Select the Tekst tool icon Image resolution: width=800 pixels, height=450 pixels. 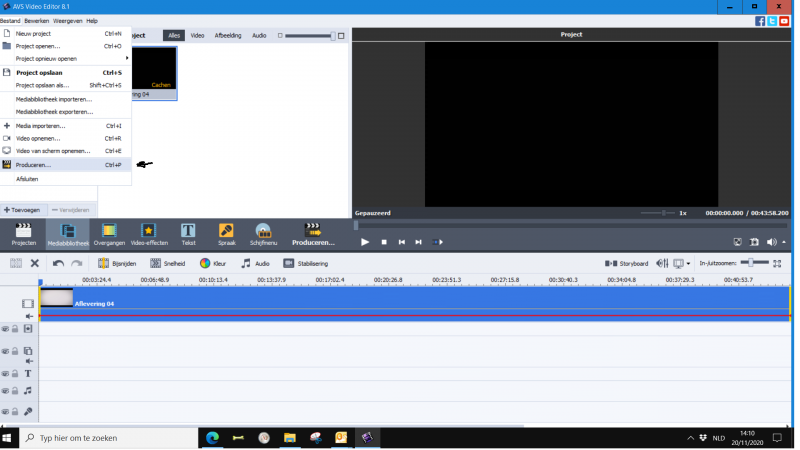click(188, 235)
